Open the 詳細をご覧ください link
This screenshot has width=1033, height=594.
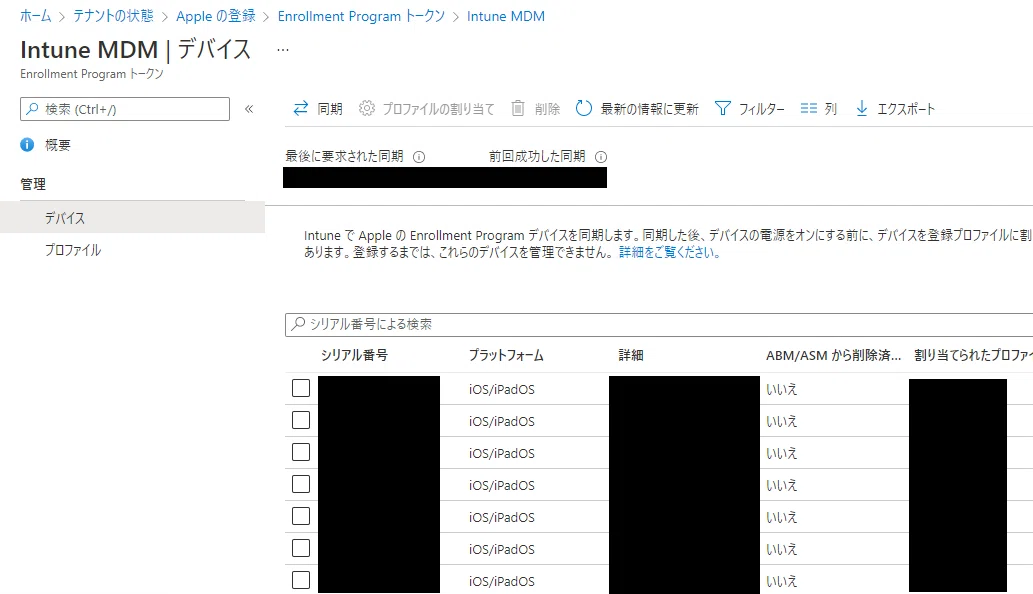(669, 252)
